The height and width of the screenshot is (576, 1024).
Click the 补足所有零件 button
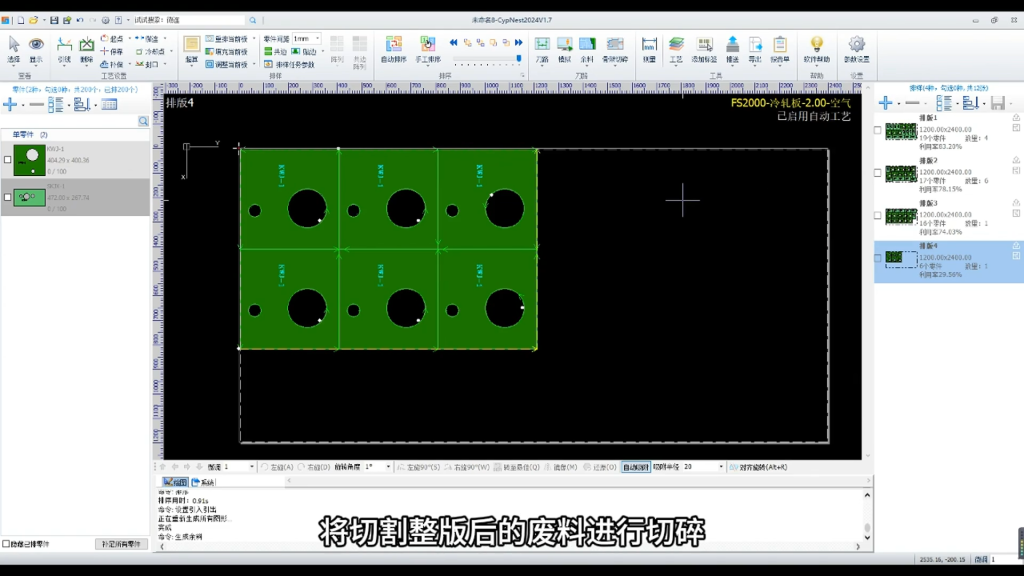coord(121,544)
